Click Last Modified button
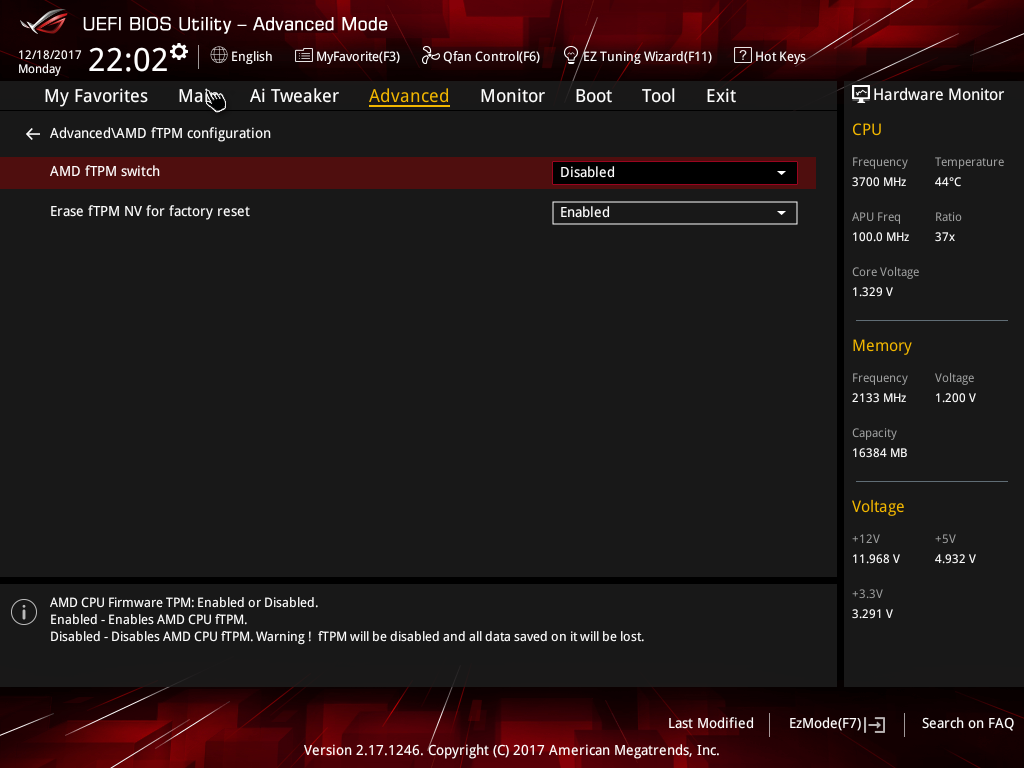The image size is (1024, 768). (711, 723)
